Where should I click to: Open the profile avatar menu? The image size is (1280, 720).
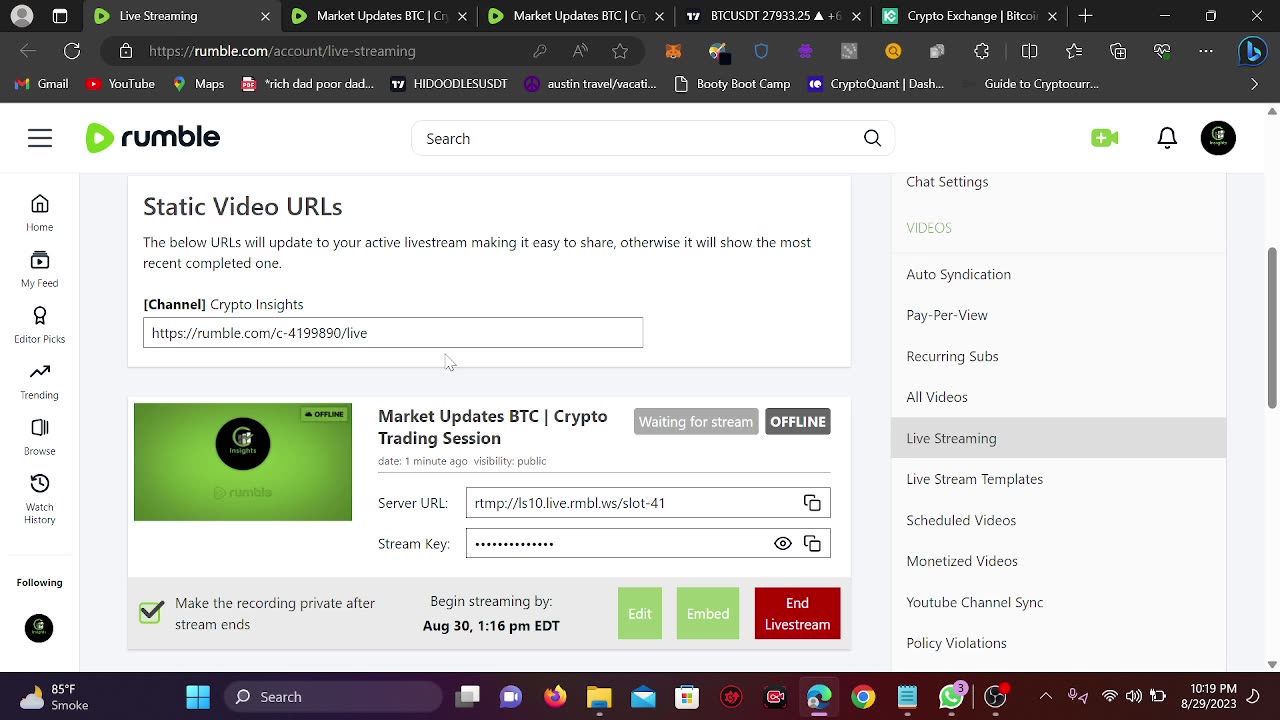coord(1218,138)
